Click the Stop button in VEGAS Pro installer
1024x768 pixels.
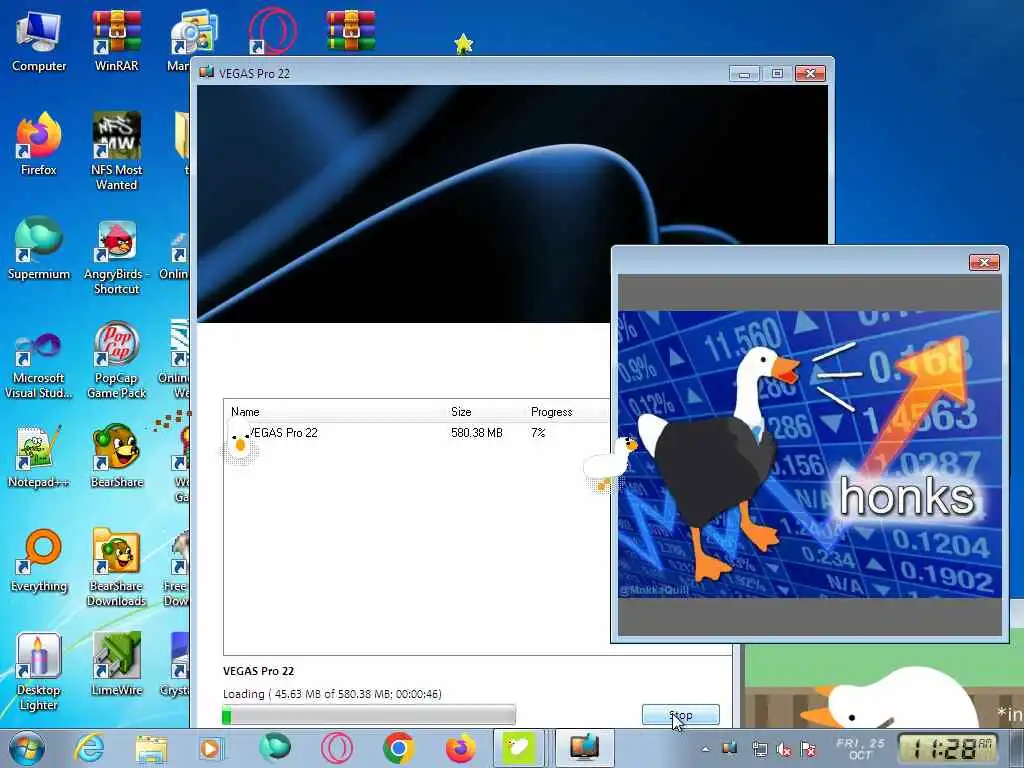click(x=680, y=715)
